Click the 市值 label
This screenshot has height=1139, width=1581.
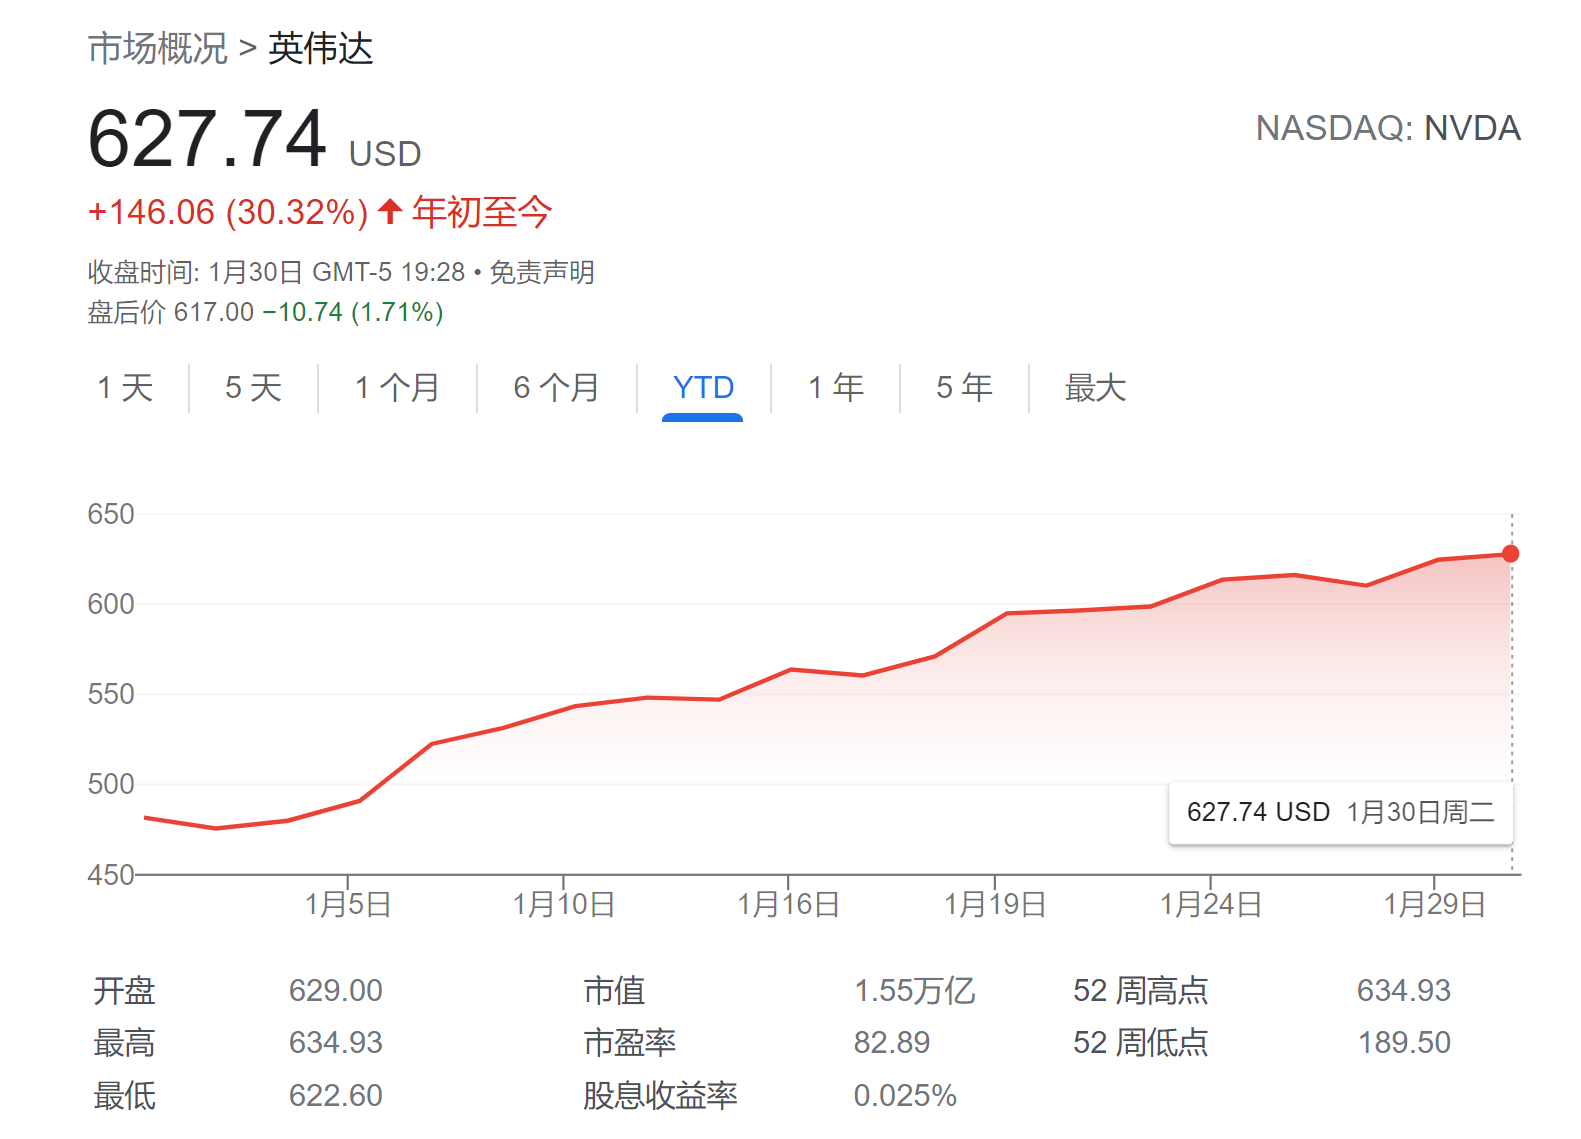coord(615,991)
